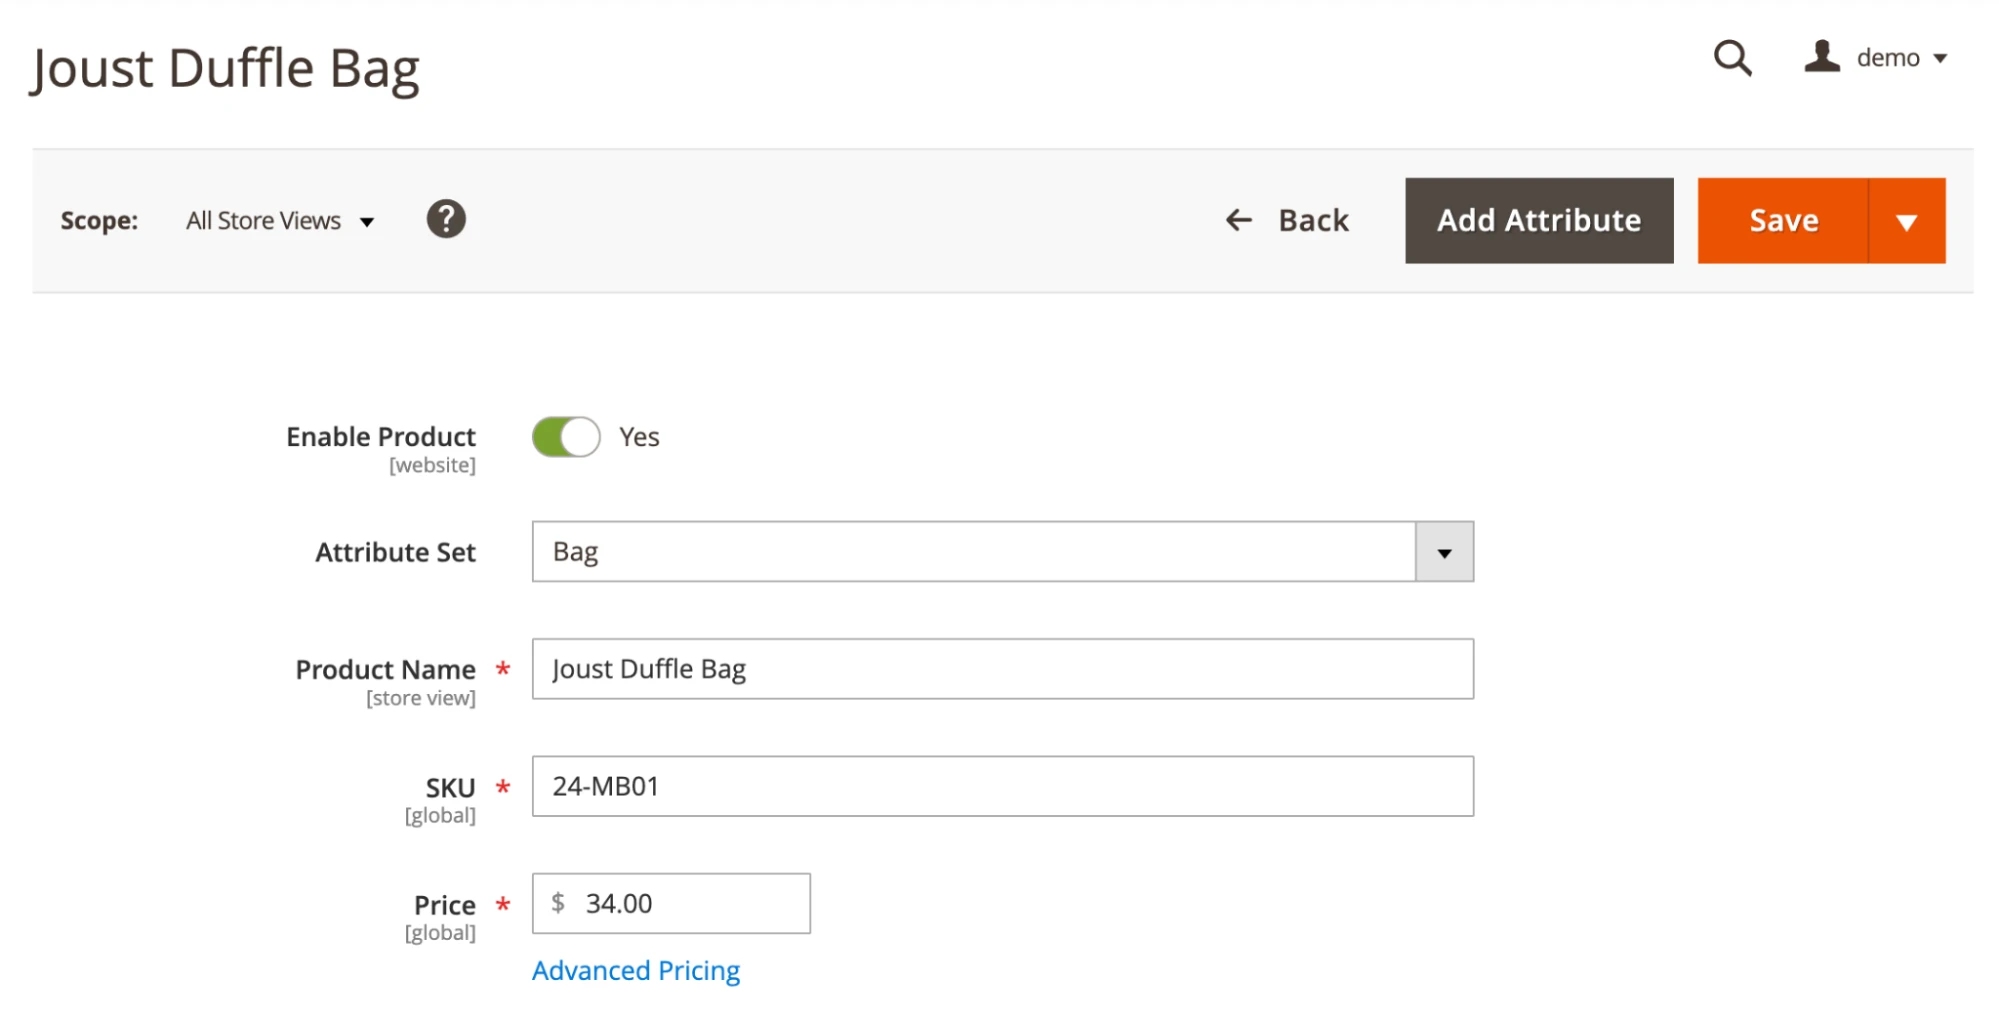This screenshot has height=1020, width=1999.
Task: Expand the Save options arrow
Action: coord(1906,221)
